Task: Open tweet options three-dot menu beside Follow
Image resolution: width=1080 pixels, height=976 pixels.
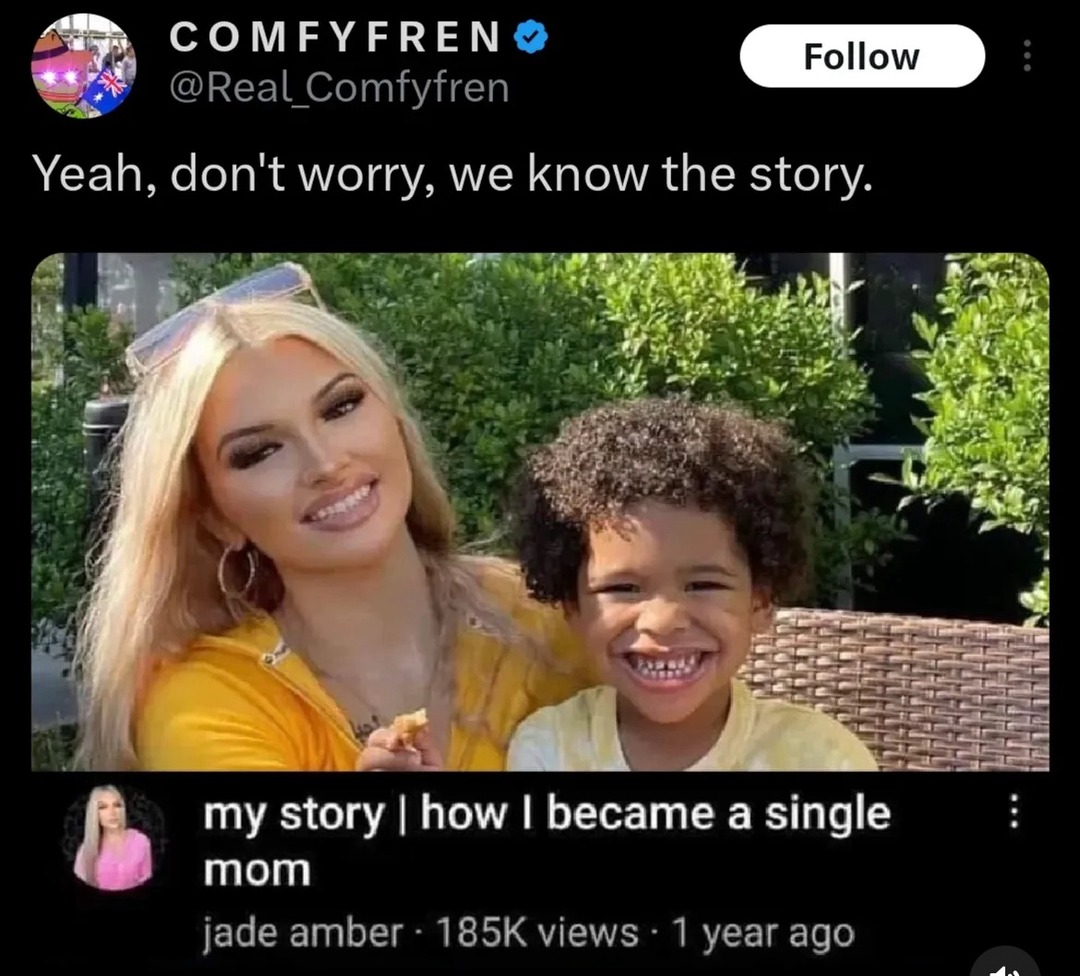Action: (1027, 56)
